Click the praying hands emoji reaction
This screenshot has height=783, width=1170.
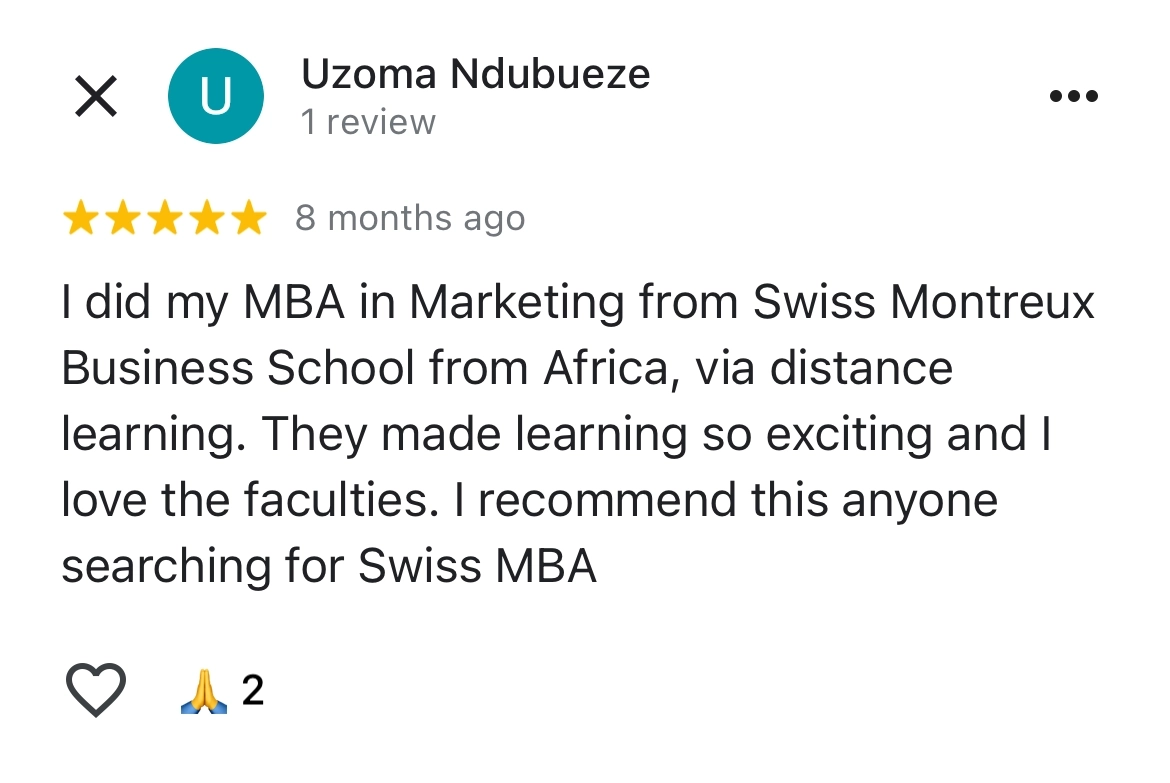coord(204,691)
